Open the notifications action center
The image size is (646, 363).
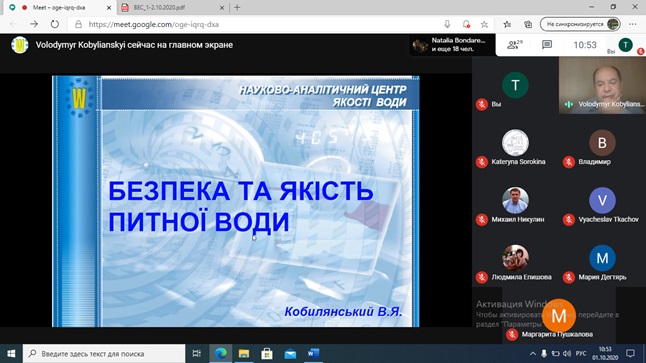click(x=630, y=354)
